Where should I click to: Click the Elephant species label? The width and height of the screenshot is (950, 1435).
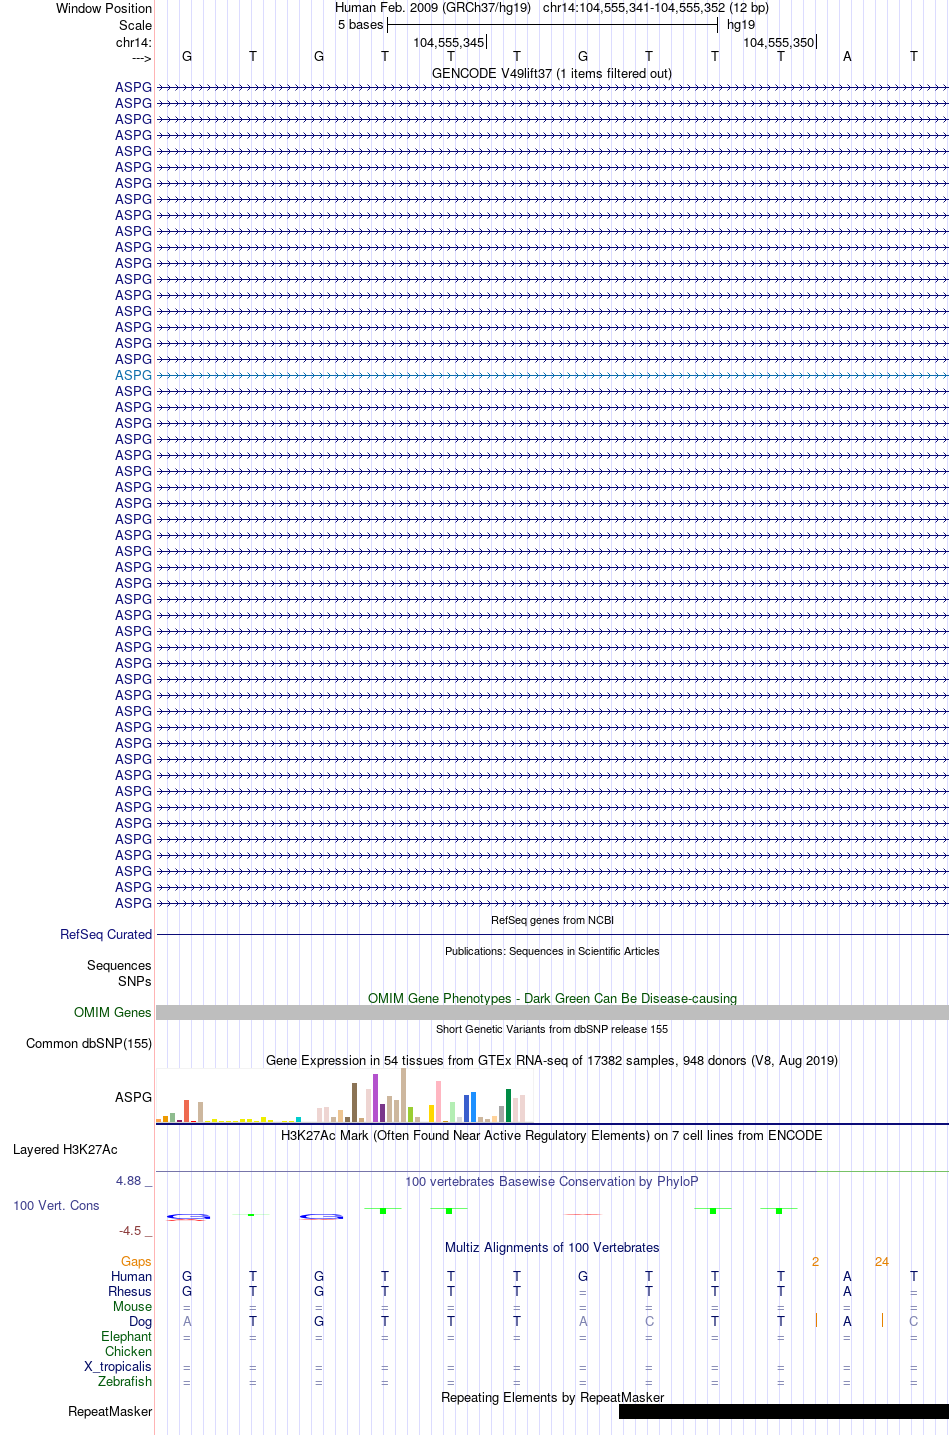point(126,1336)
